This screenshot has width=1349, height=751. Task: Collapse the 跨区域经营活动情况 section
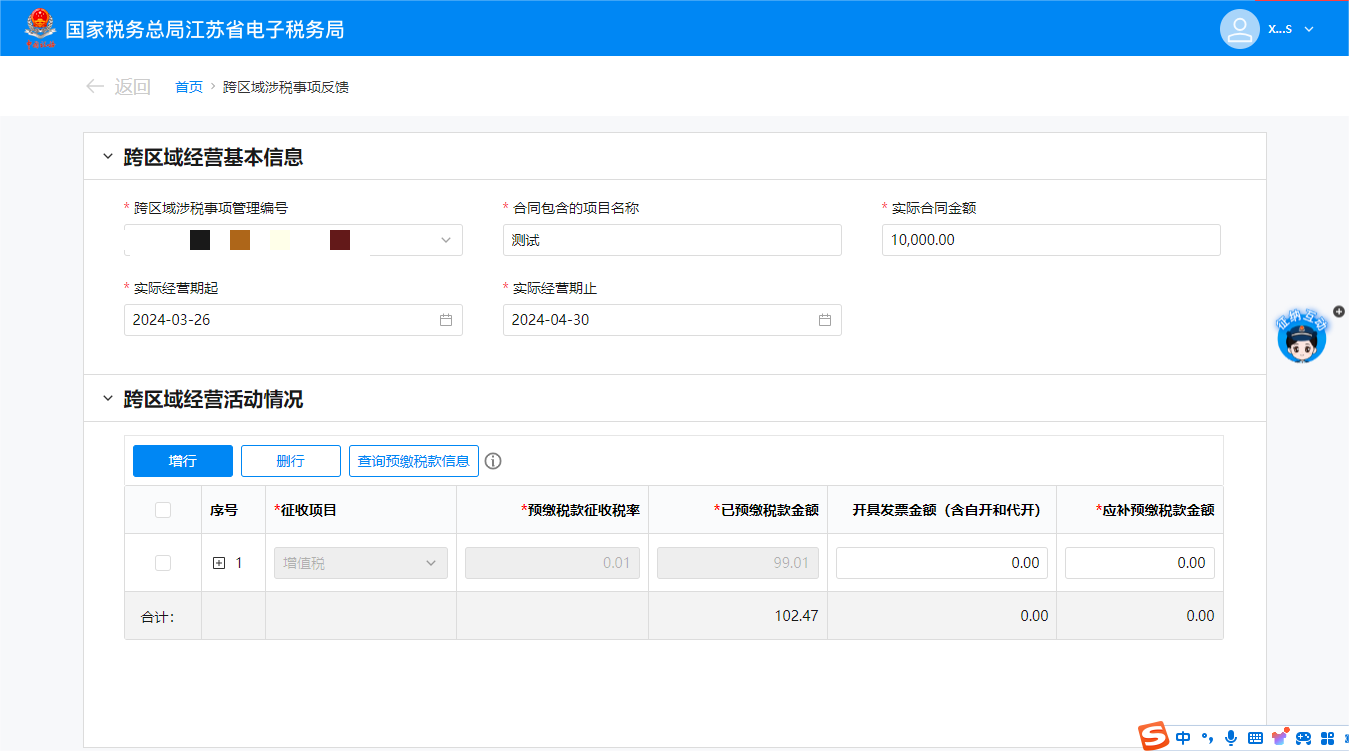point(108,399)
